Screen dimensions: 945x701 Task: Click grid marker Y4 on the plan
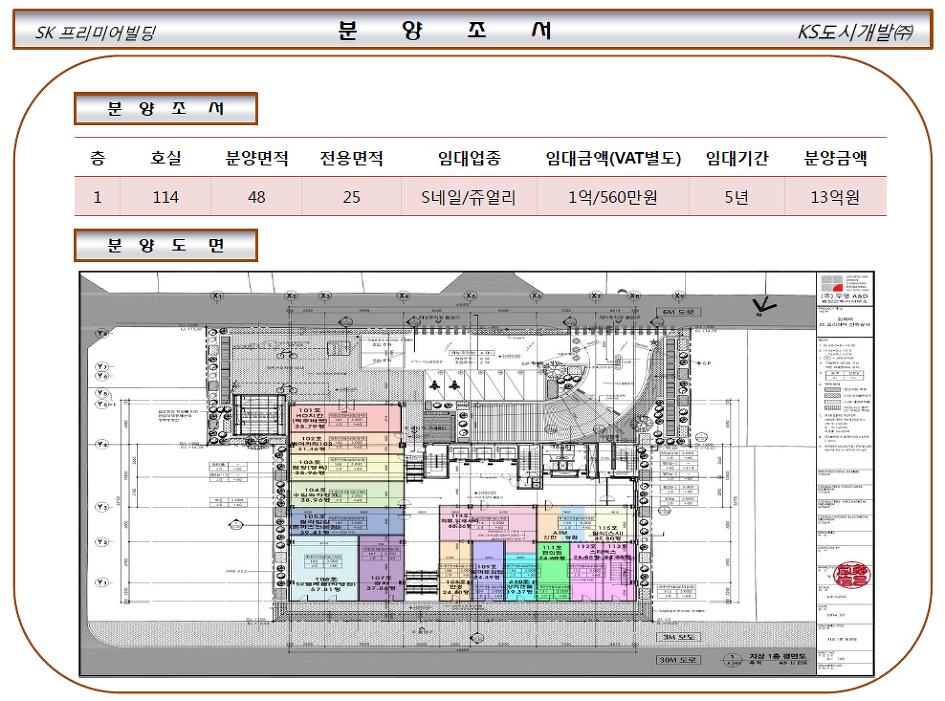click(x=102, y=444)
